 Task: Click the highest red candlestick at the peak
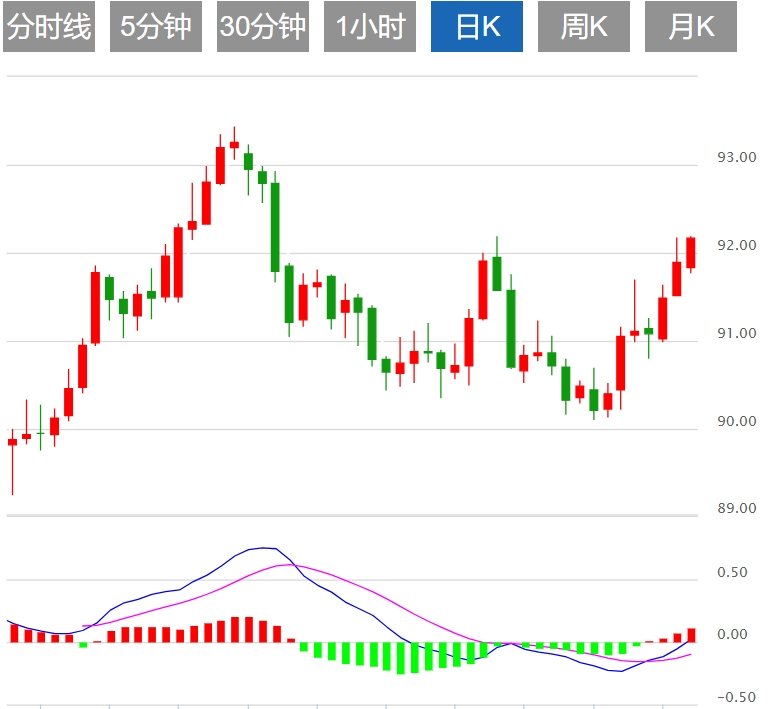tap(234, 144)
